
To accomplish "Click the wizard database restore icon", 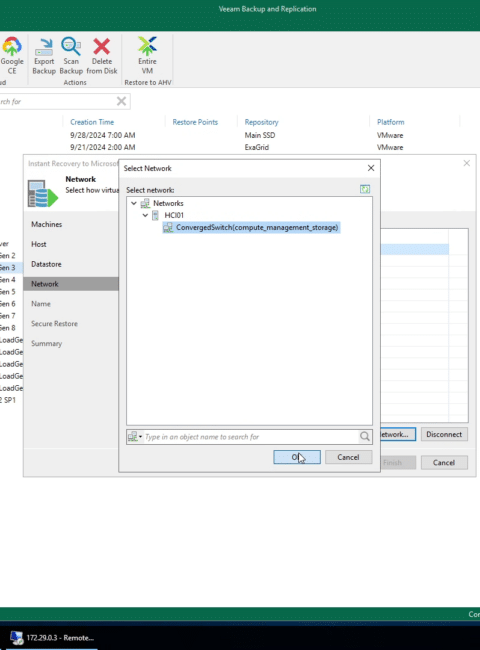I will coord(42,193).
